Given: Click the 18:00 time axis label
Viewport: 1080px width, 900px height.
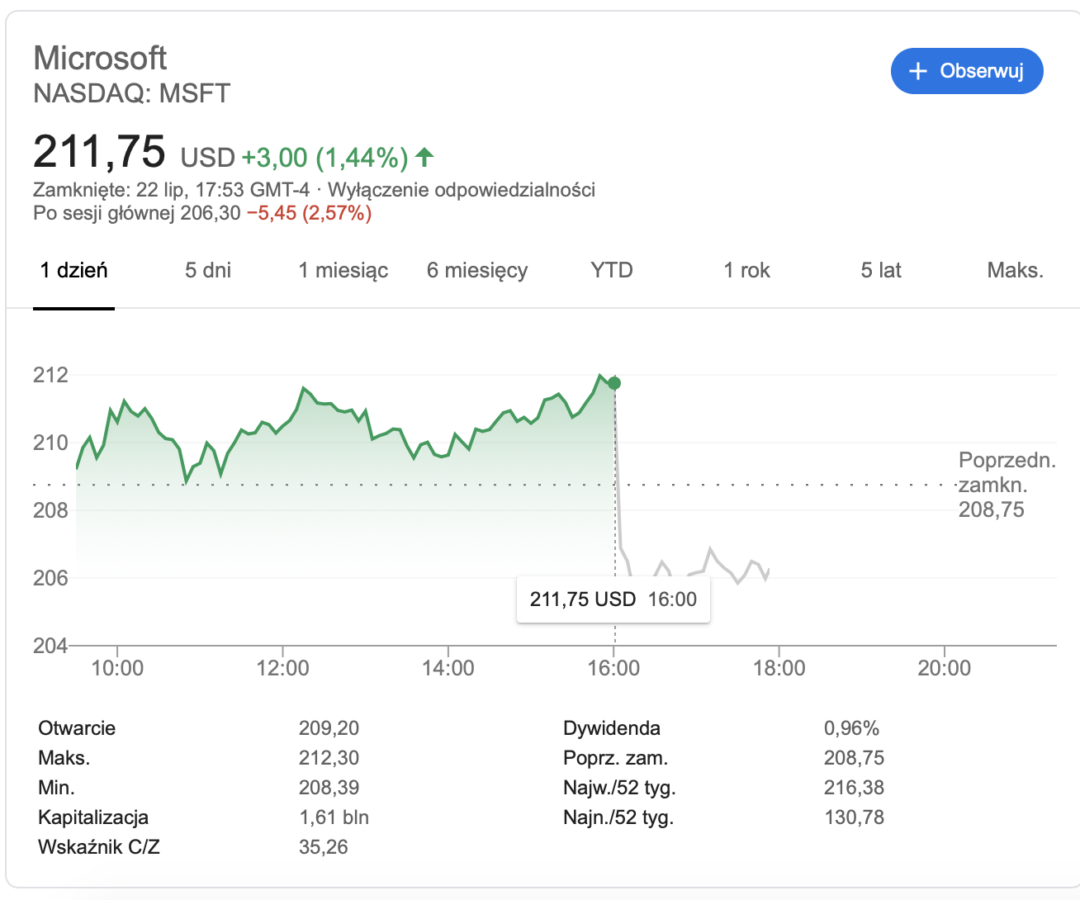Looking at the screenshot, I should (779, 668).
